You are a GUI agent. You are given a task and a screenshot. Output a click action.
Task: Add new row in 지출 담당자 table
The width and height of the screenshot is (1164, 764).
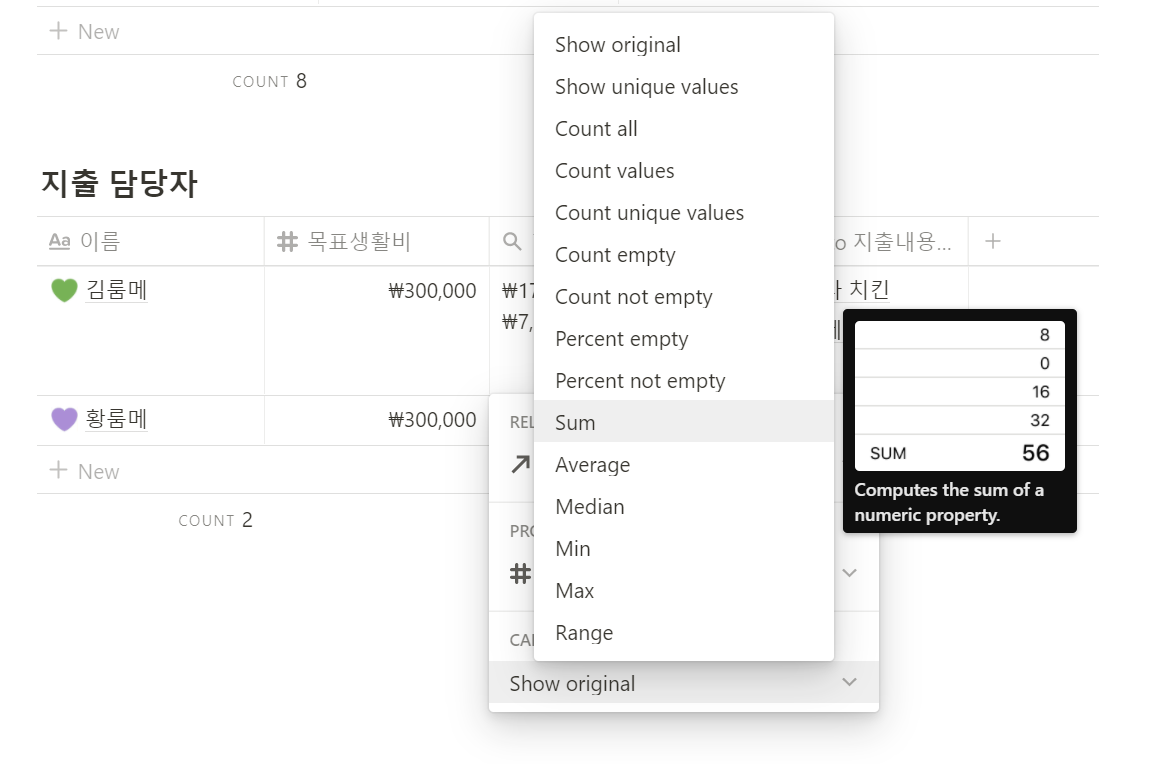coord(84,471)
